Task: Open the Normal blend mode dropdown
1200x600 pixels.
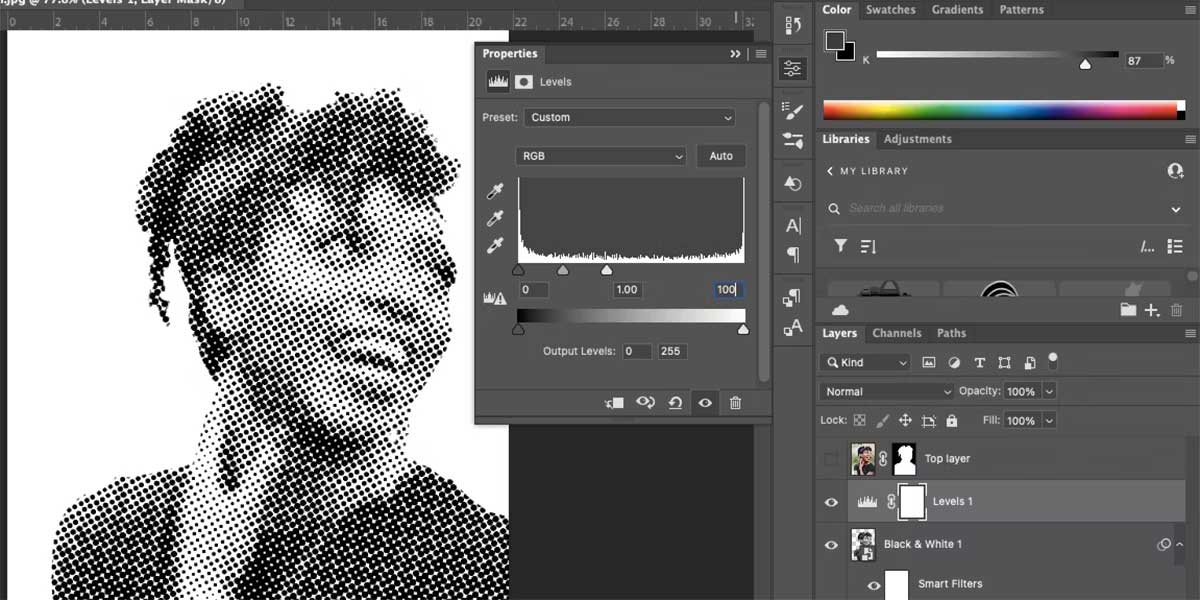Action: pyautogui.click(x=886, y=391)
